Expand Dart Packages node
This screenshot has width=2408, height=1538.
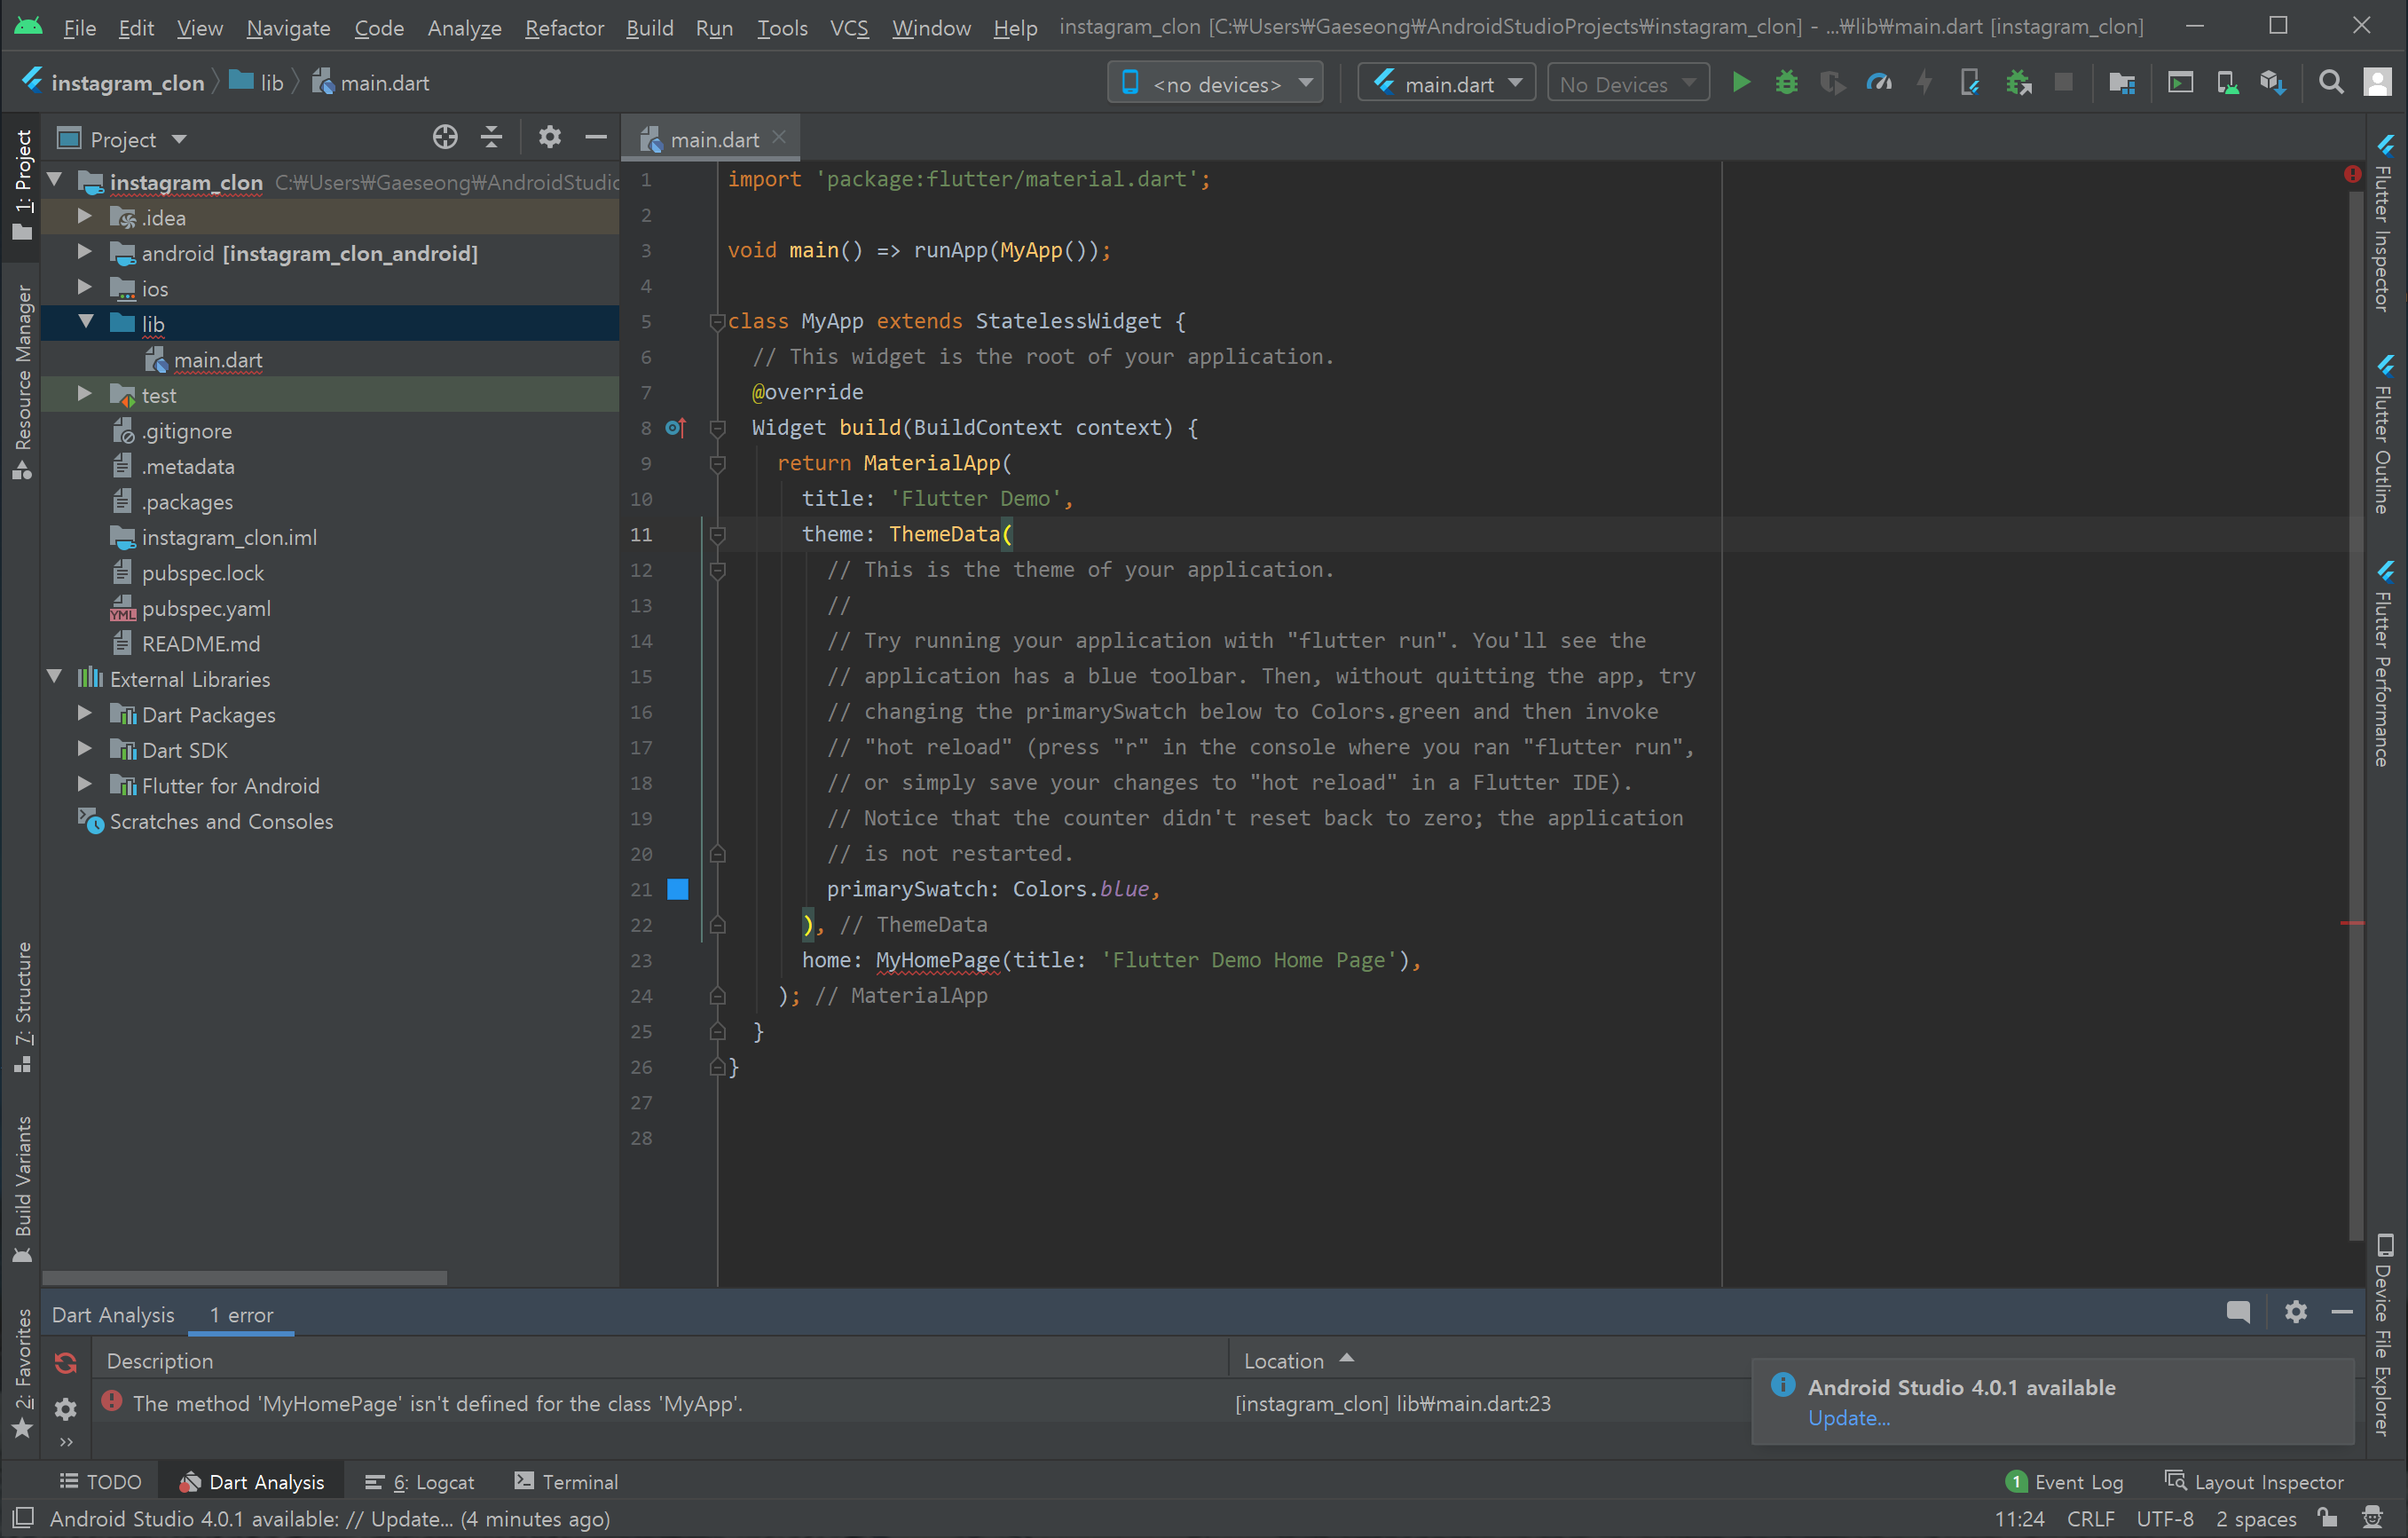click(85, 714)
